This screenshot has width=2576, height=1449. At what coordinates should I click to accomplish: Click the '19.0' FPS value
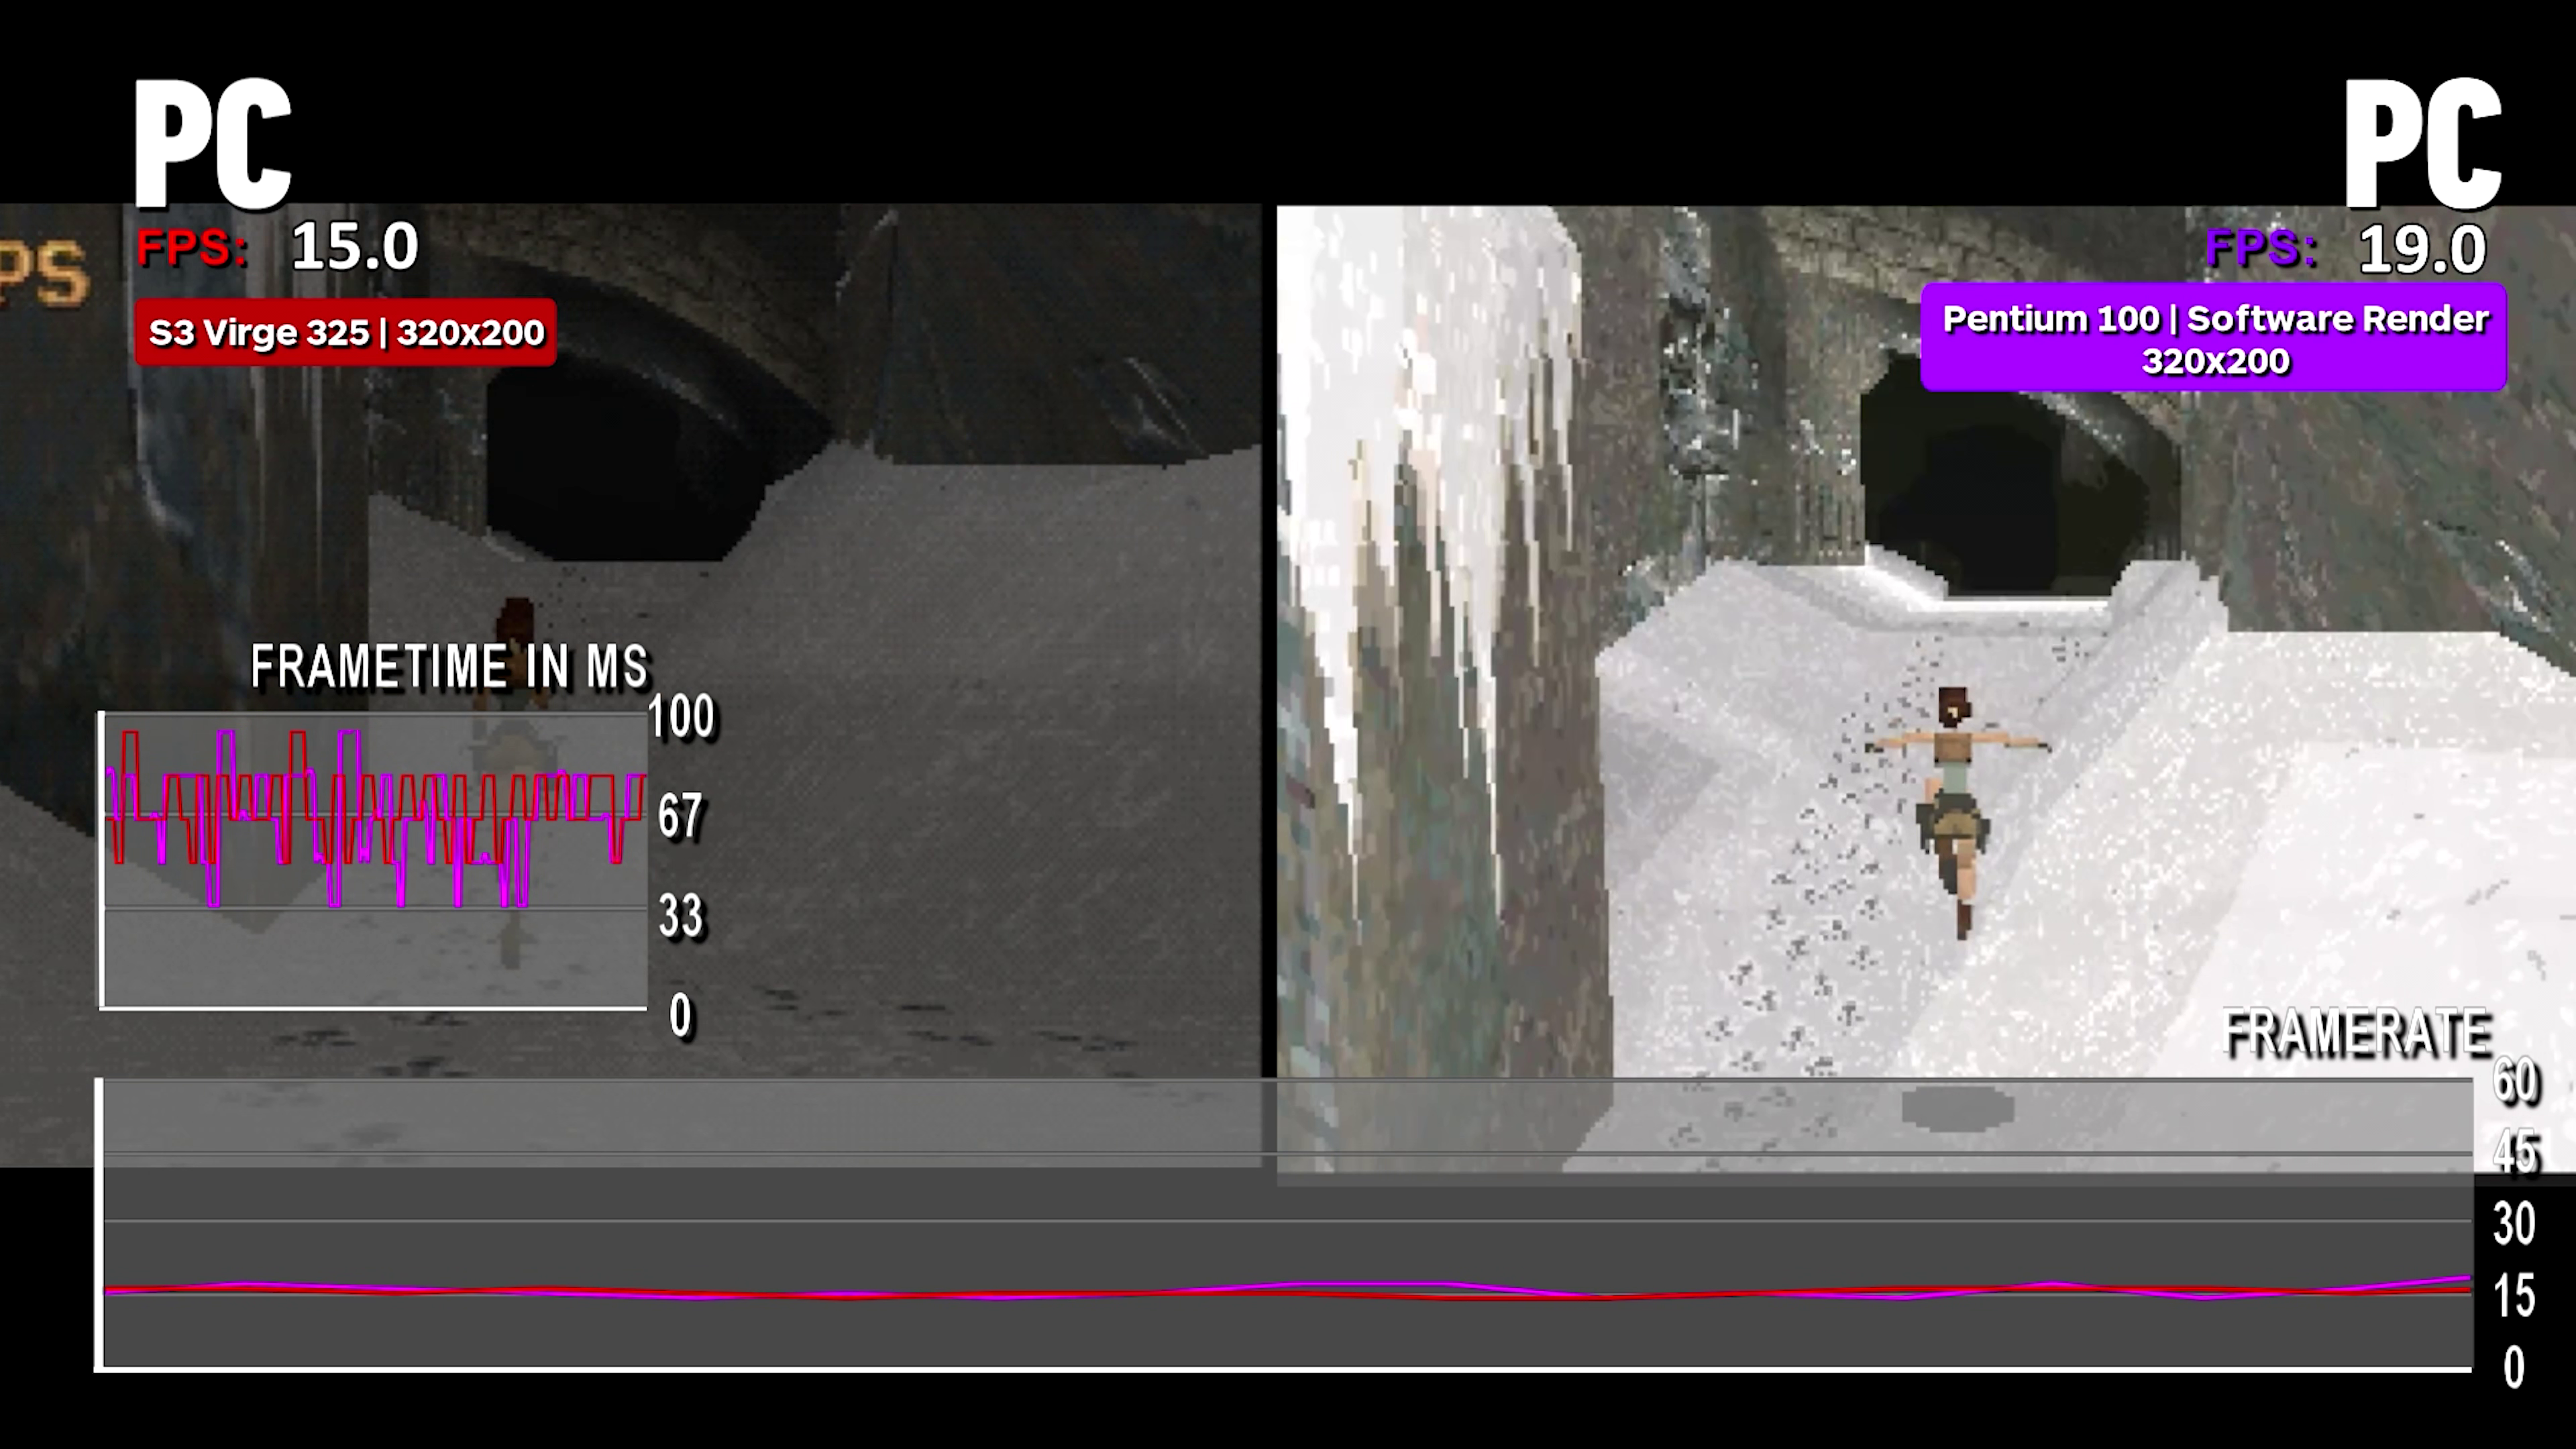(2422, 249)
